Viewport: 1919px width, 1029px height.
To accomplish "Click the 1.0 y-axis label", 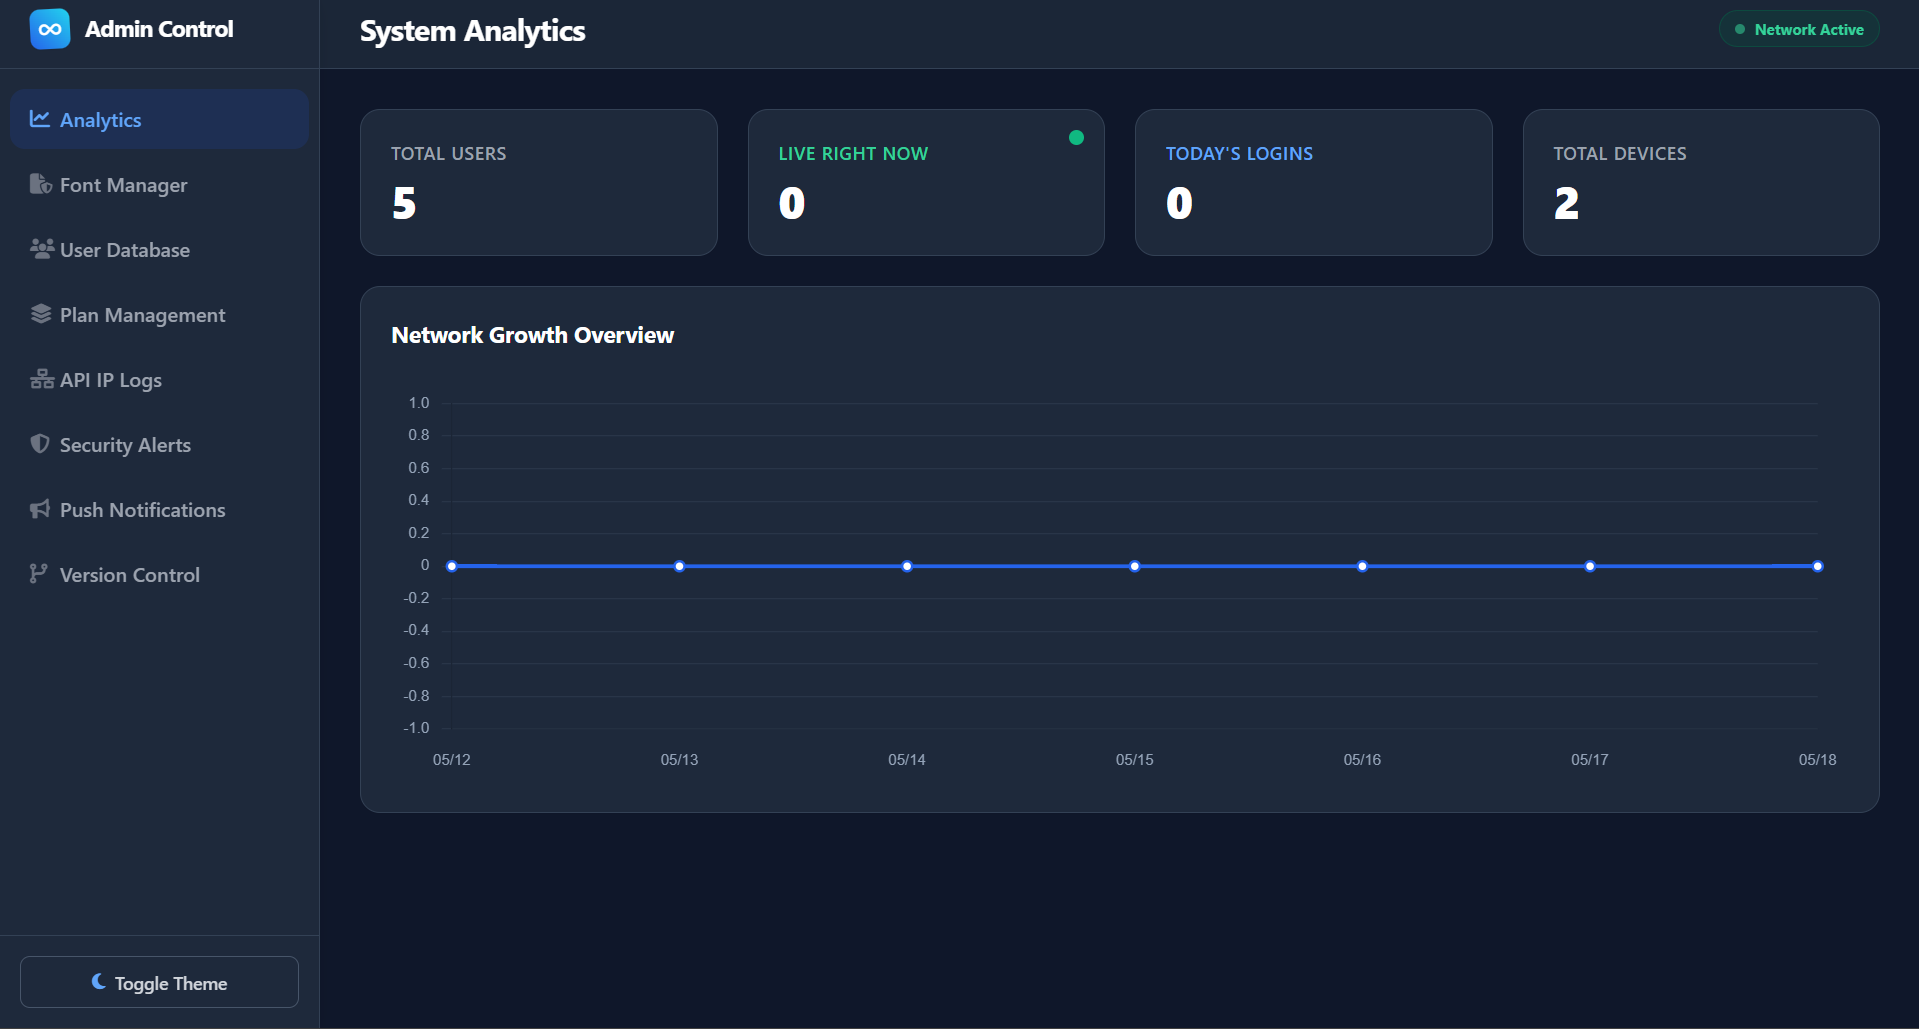I will (x=419, y=403).
